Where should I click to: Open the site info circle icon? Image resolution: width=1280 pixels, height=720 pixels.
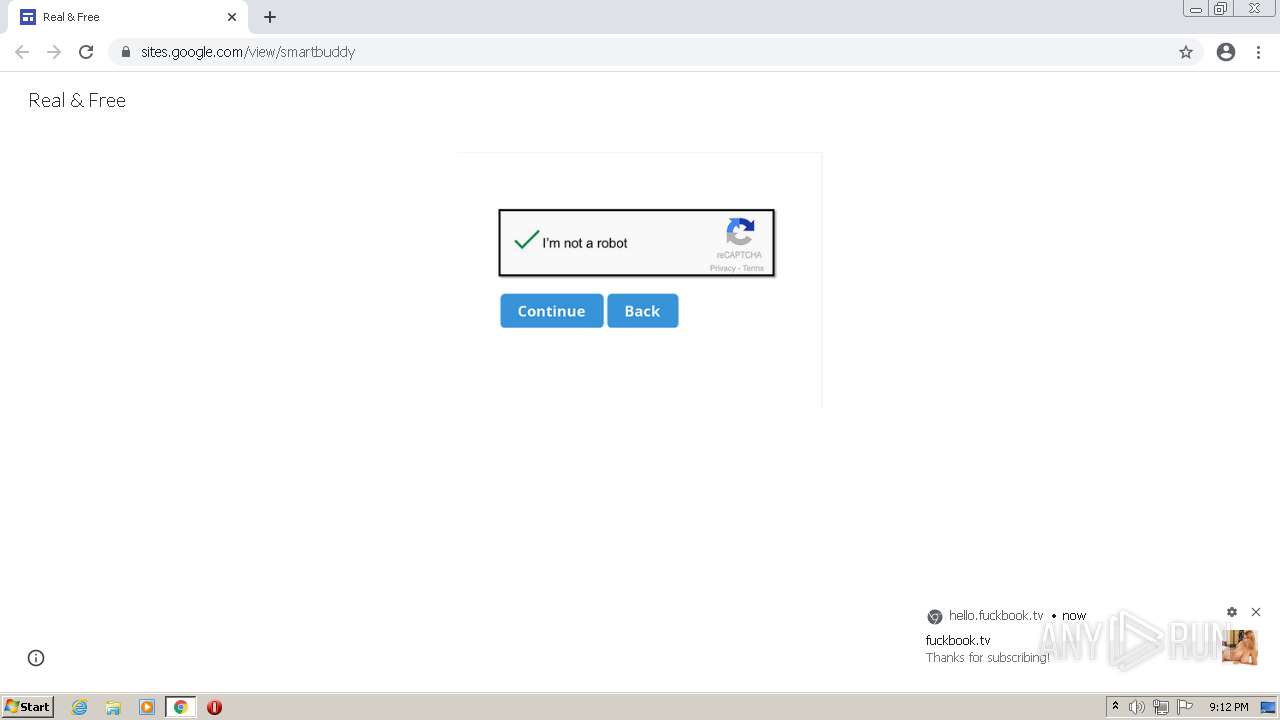coord(36,658)
